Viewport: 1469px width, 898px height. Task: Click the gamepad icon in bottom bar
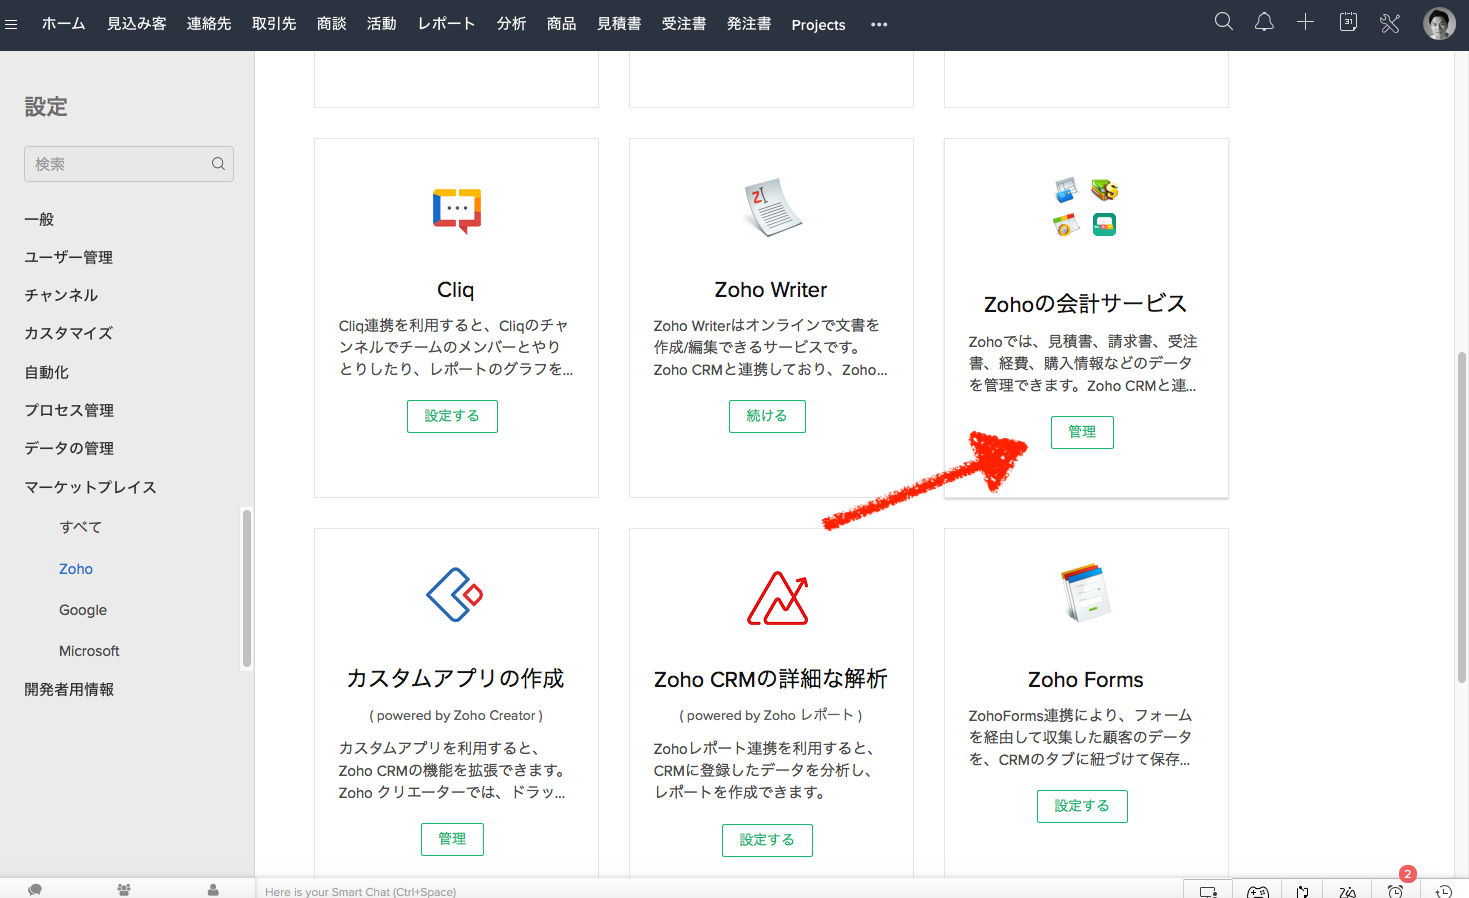[x=1258, y=891]
